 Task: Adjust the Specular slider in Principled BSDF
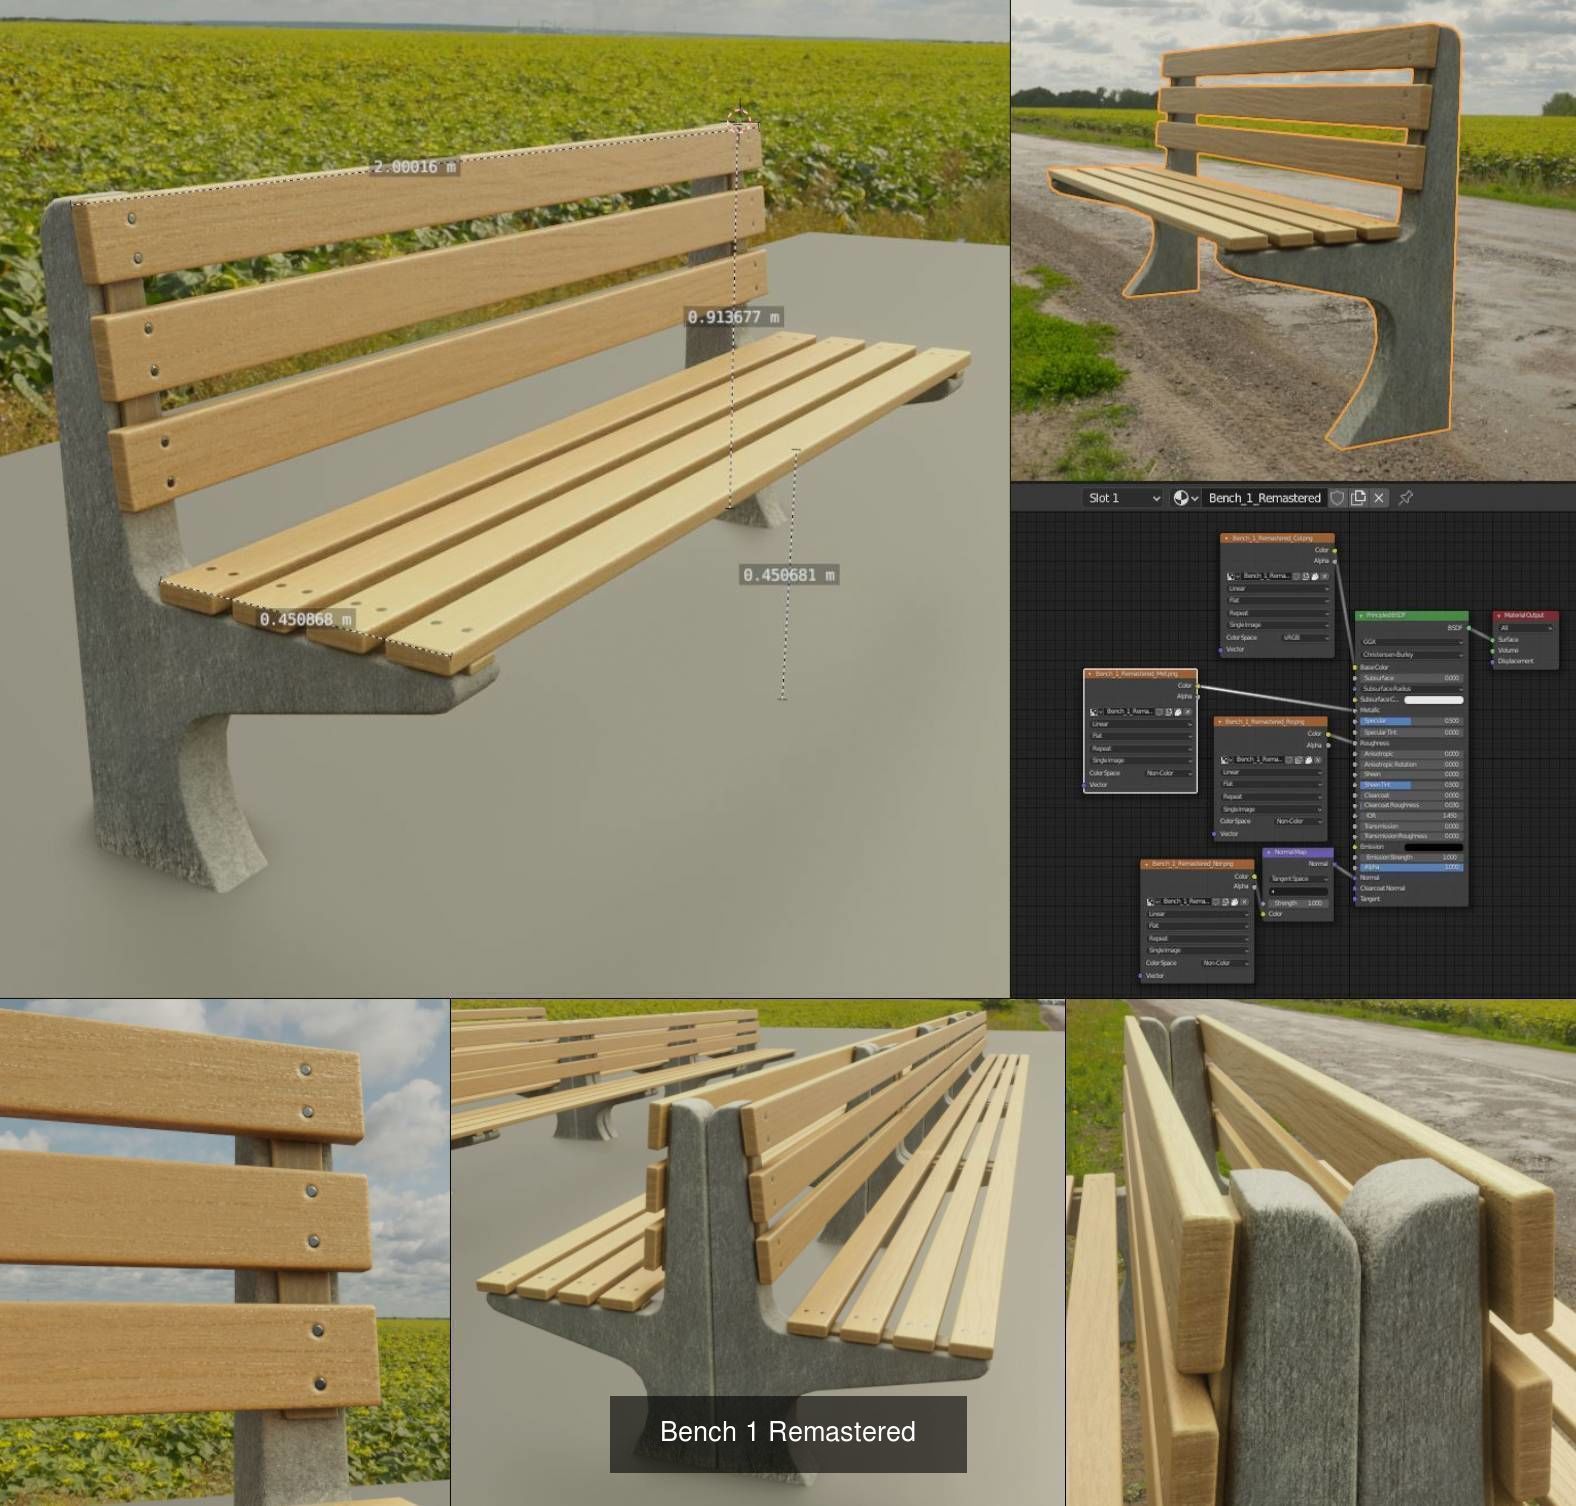(x=1412, y=721)
